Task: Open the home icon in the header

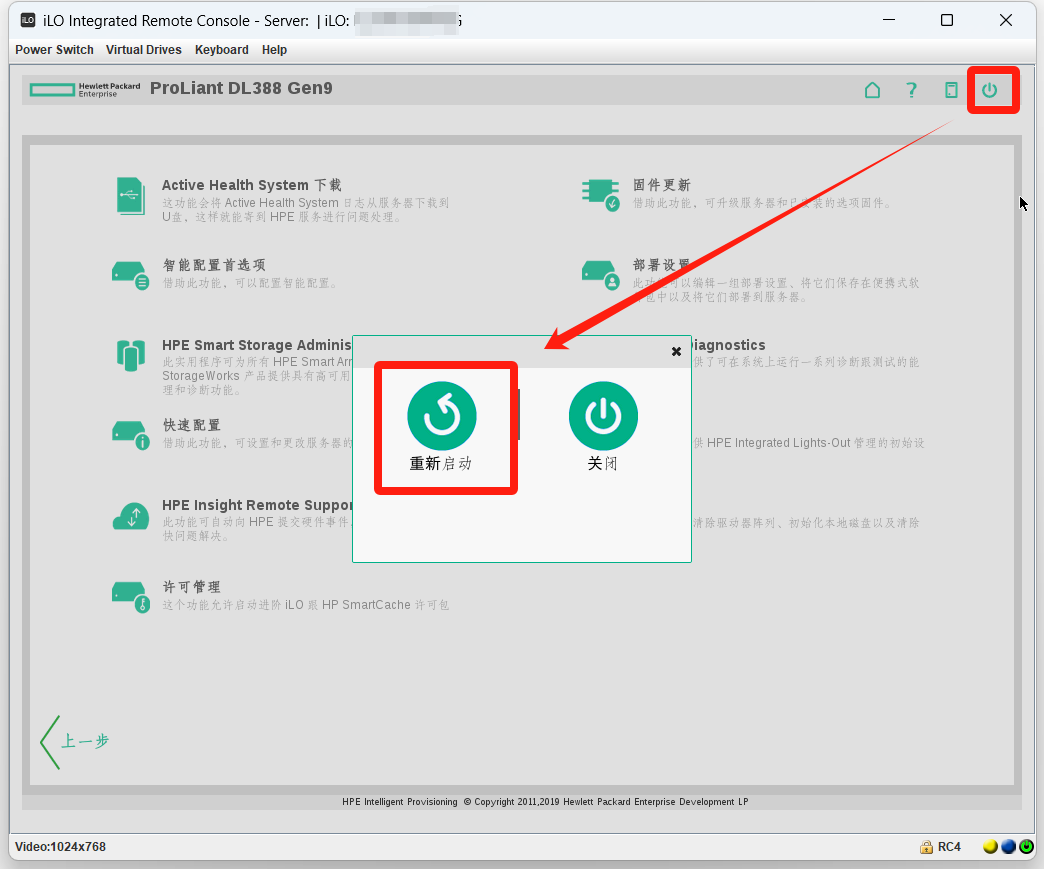Action: click(872, 90)
